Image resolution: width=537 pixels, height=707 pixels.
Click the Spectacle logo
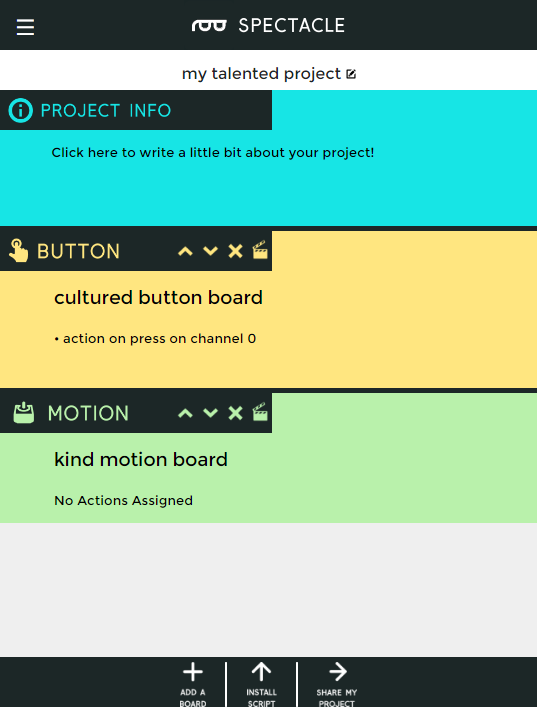point(268,25)
